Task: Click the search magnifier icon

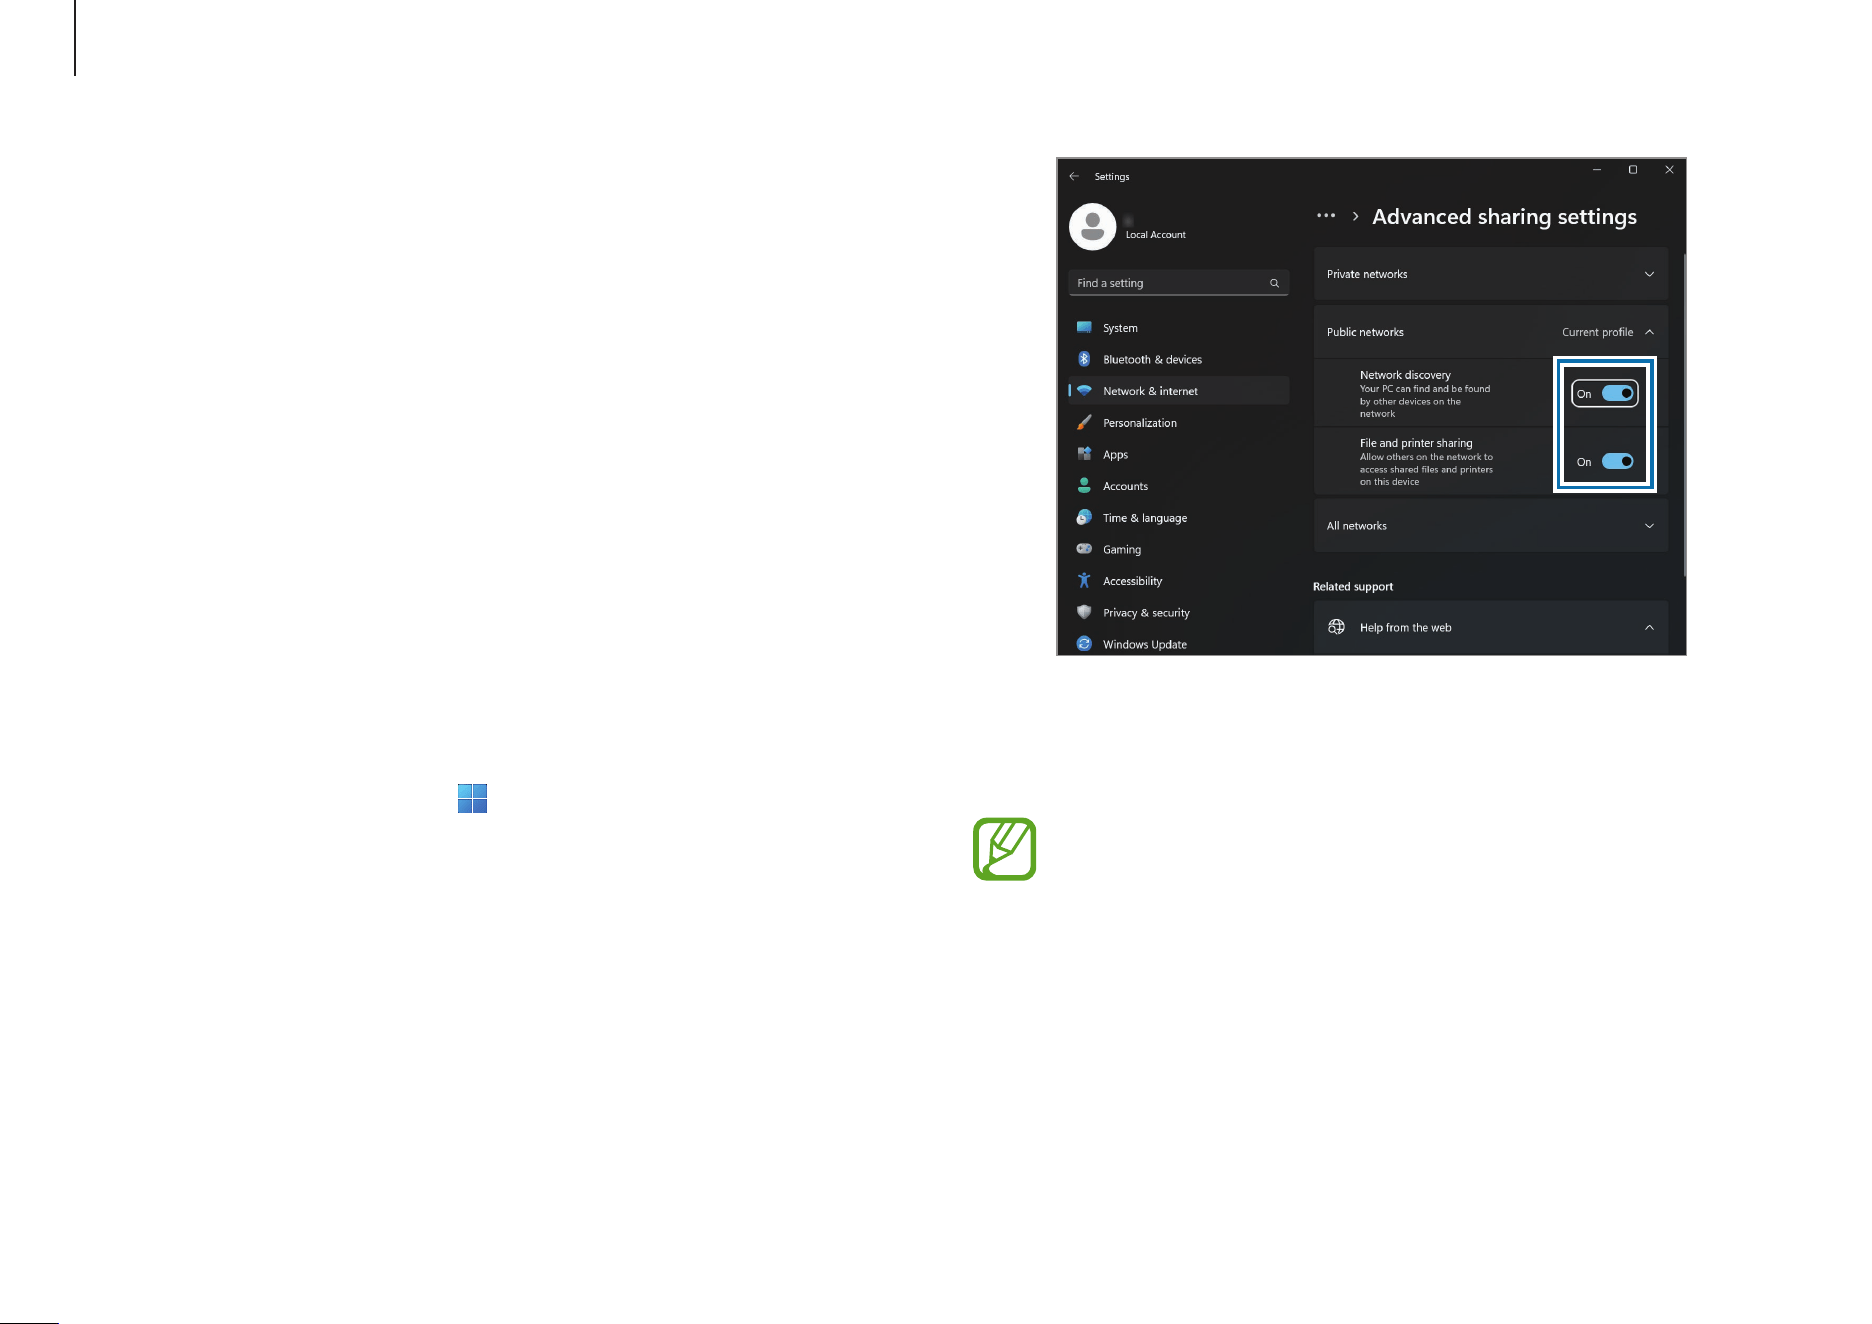Action: click(1274, 283)
